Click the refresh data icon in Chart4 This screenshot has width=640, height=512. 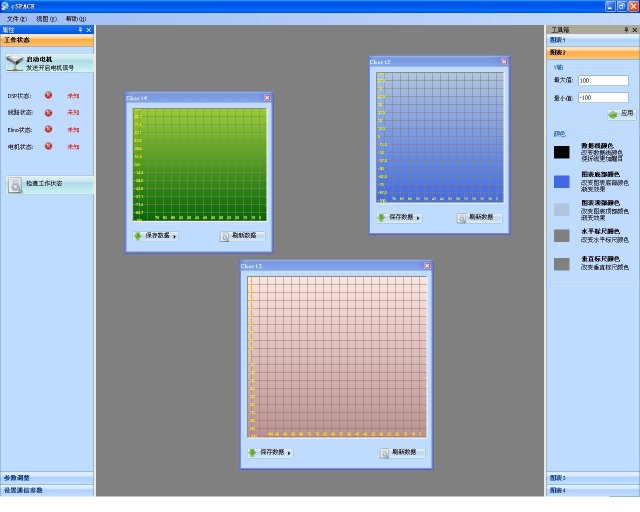point(226,237)
